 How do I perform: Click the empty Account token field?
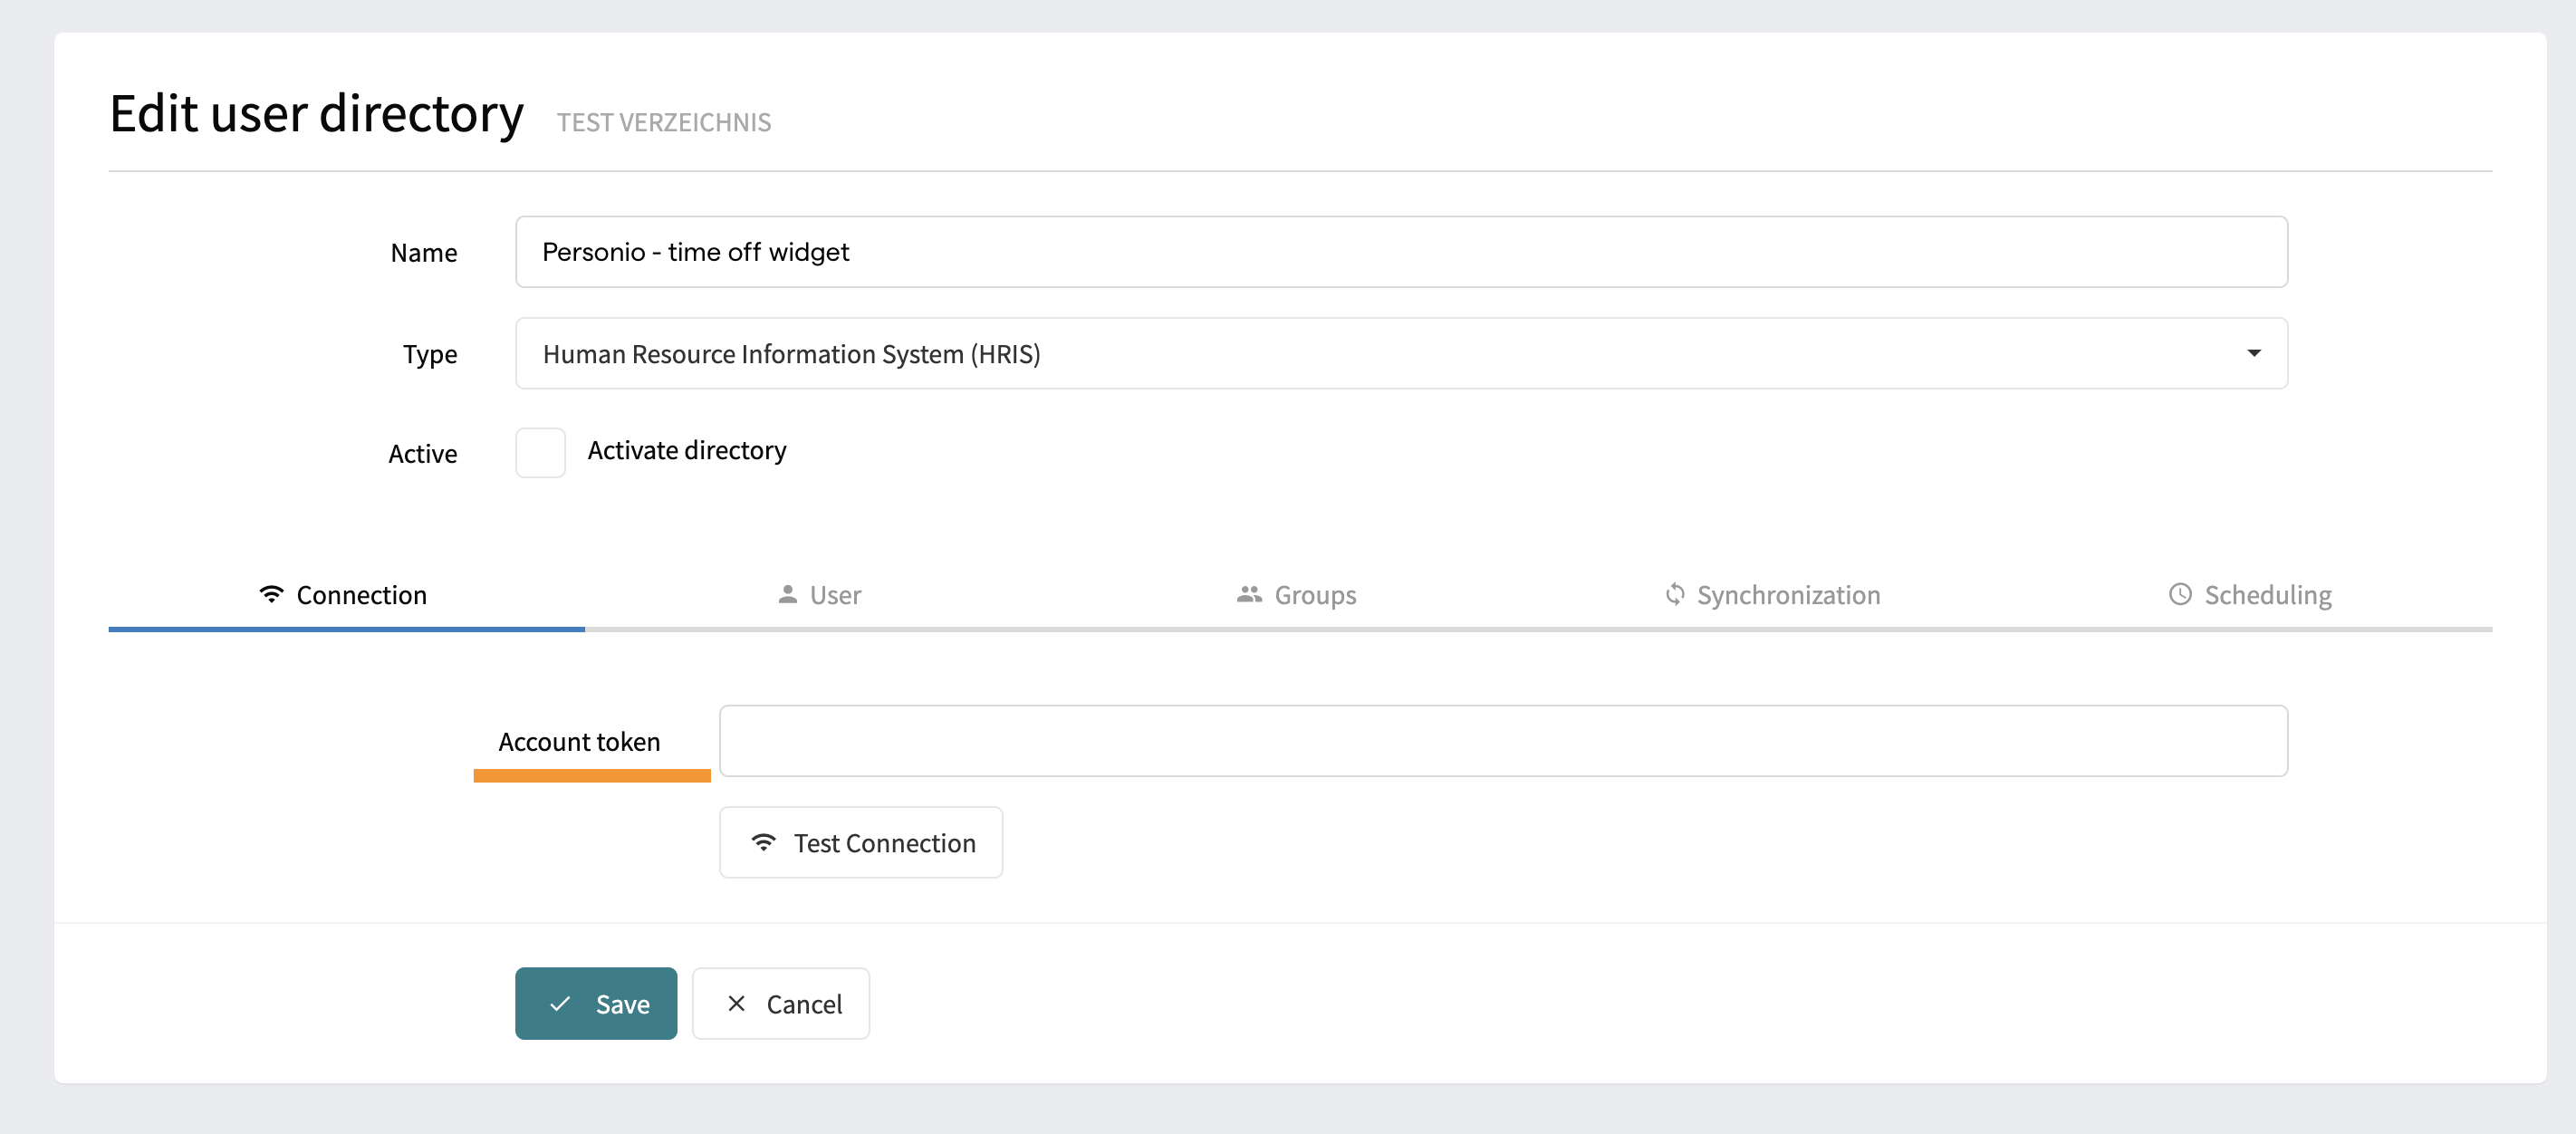pyautogui.click(x=1500, y=740)
